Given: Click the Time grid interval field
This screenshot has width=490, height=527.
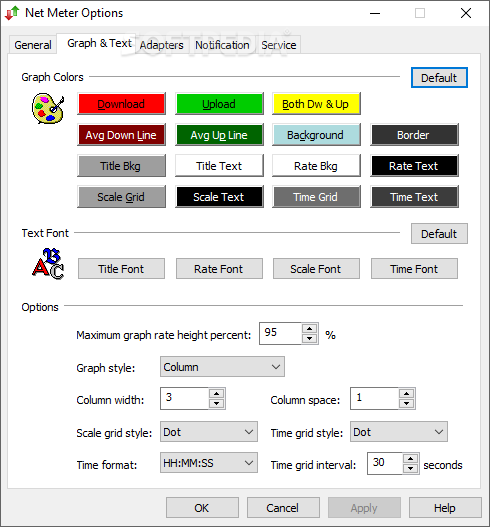Looking at the screenshot, I should click(x=385, y=463).
